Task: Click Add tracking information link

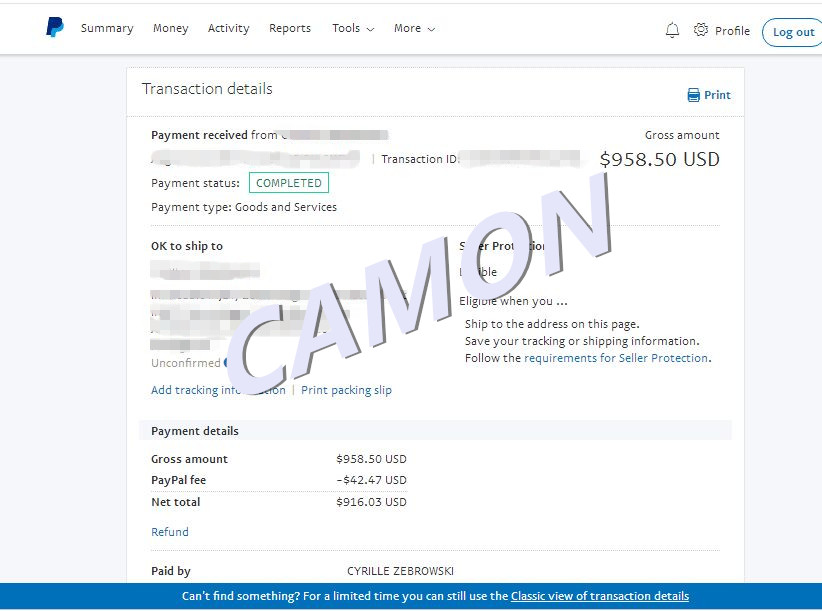Action: 218,390
